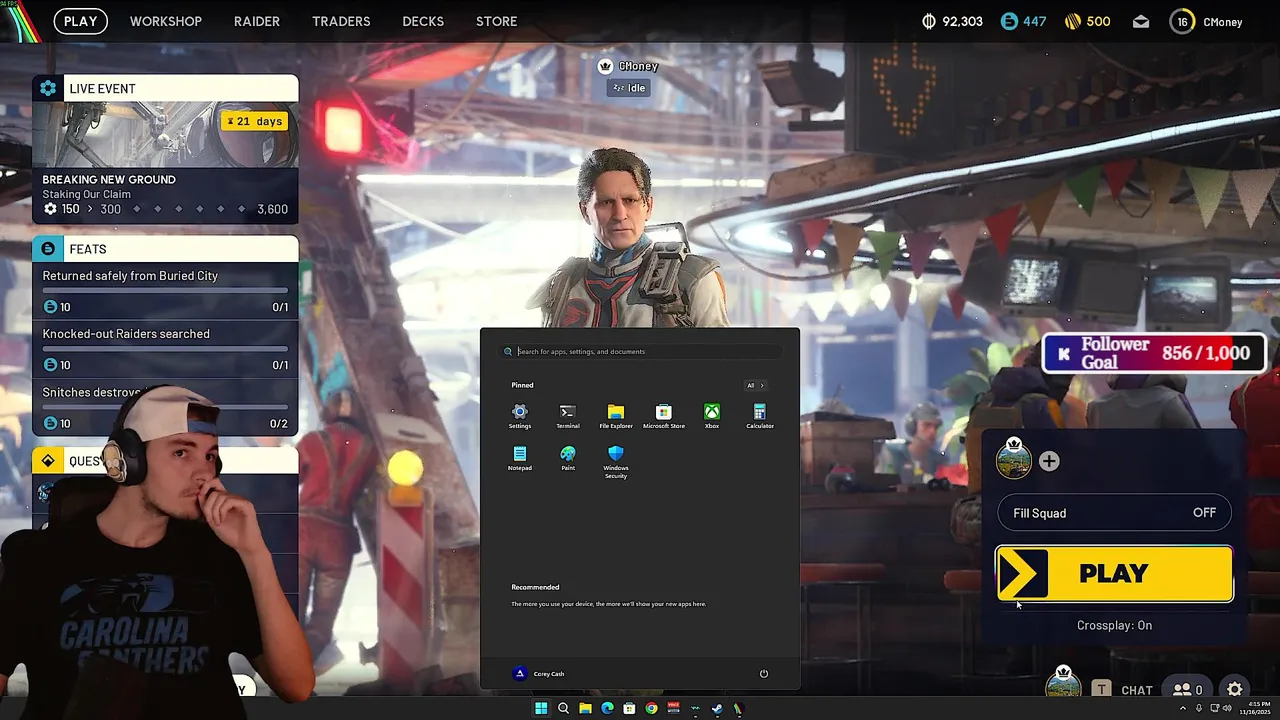Select the PLAY tab in top navigation
The width and height of the screenshot is (1280, 720).
tap(81, 21)
